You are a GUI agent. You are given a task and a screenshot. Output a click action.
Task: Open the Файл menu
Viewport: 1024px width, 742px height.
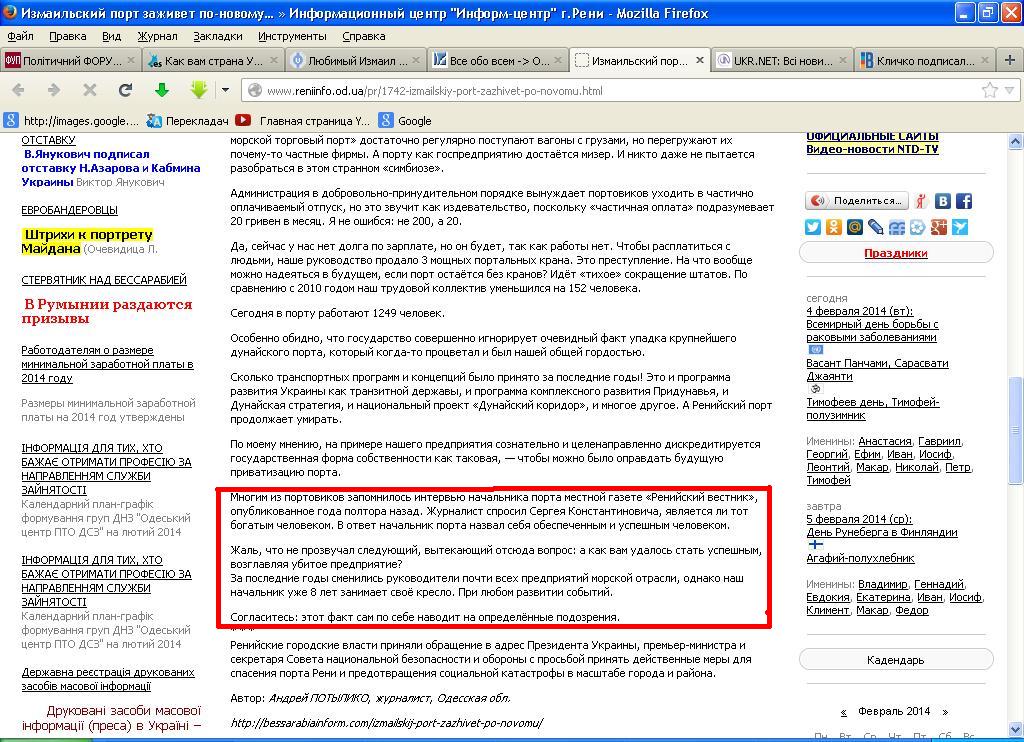[21, 37]
